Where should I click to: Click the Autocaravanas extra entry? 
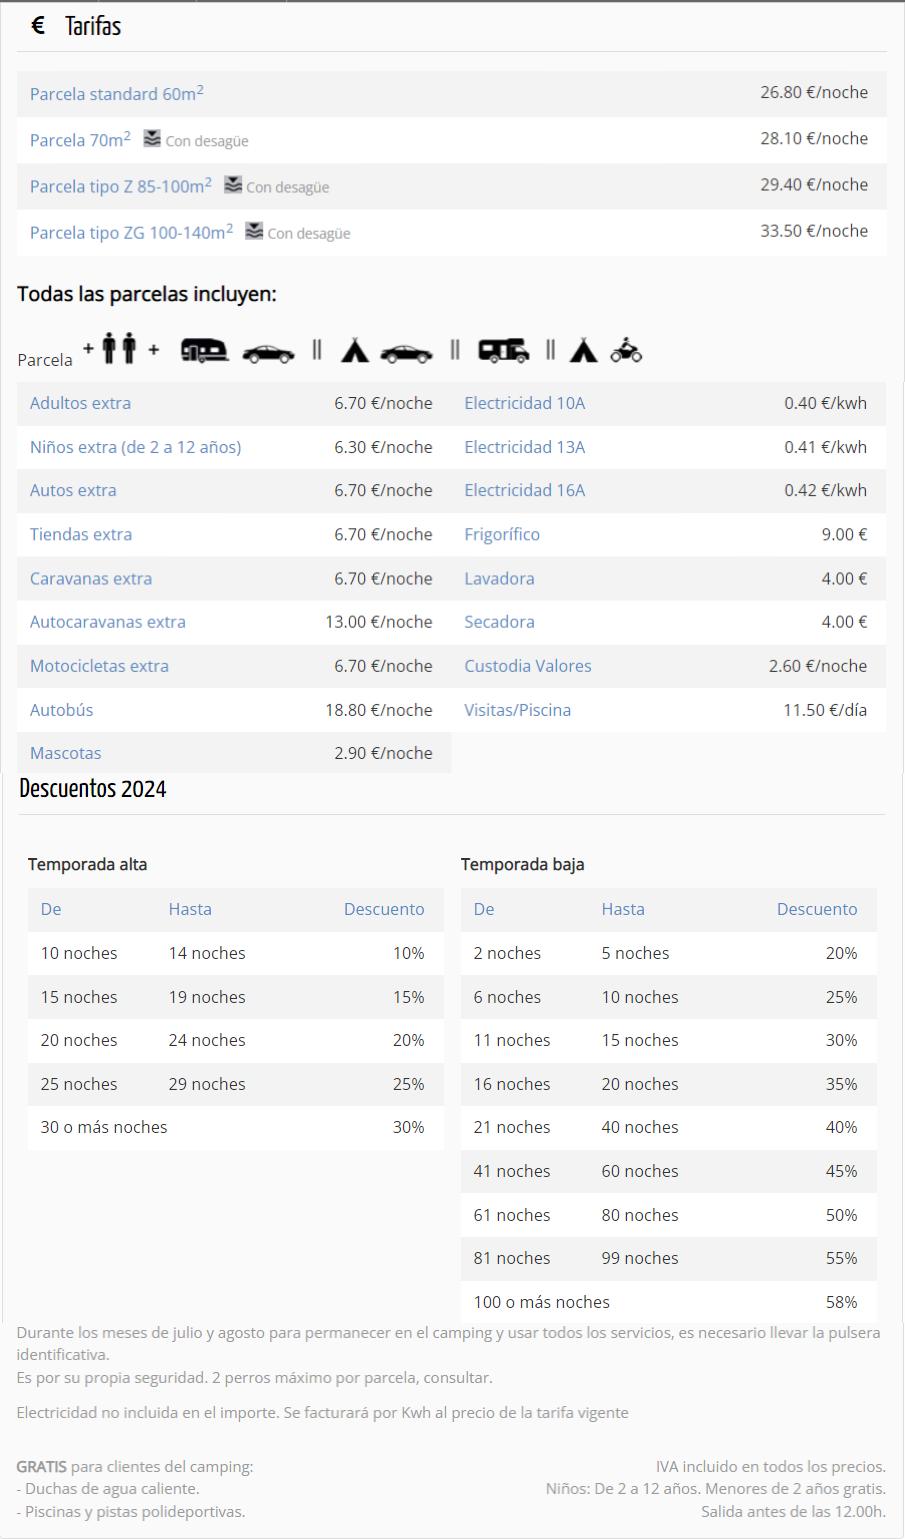107,621
